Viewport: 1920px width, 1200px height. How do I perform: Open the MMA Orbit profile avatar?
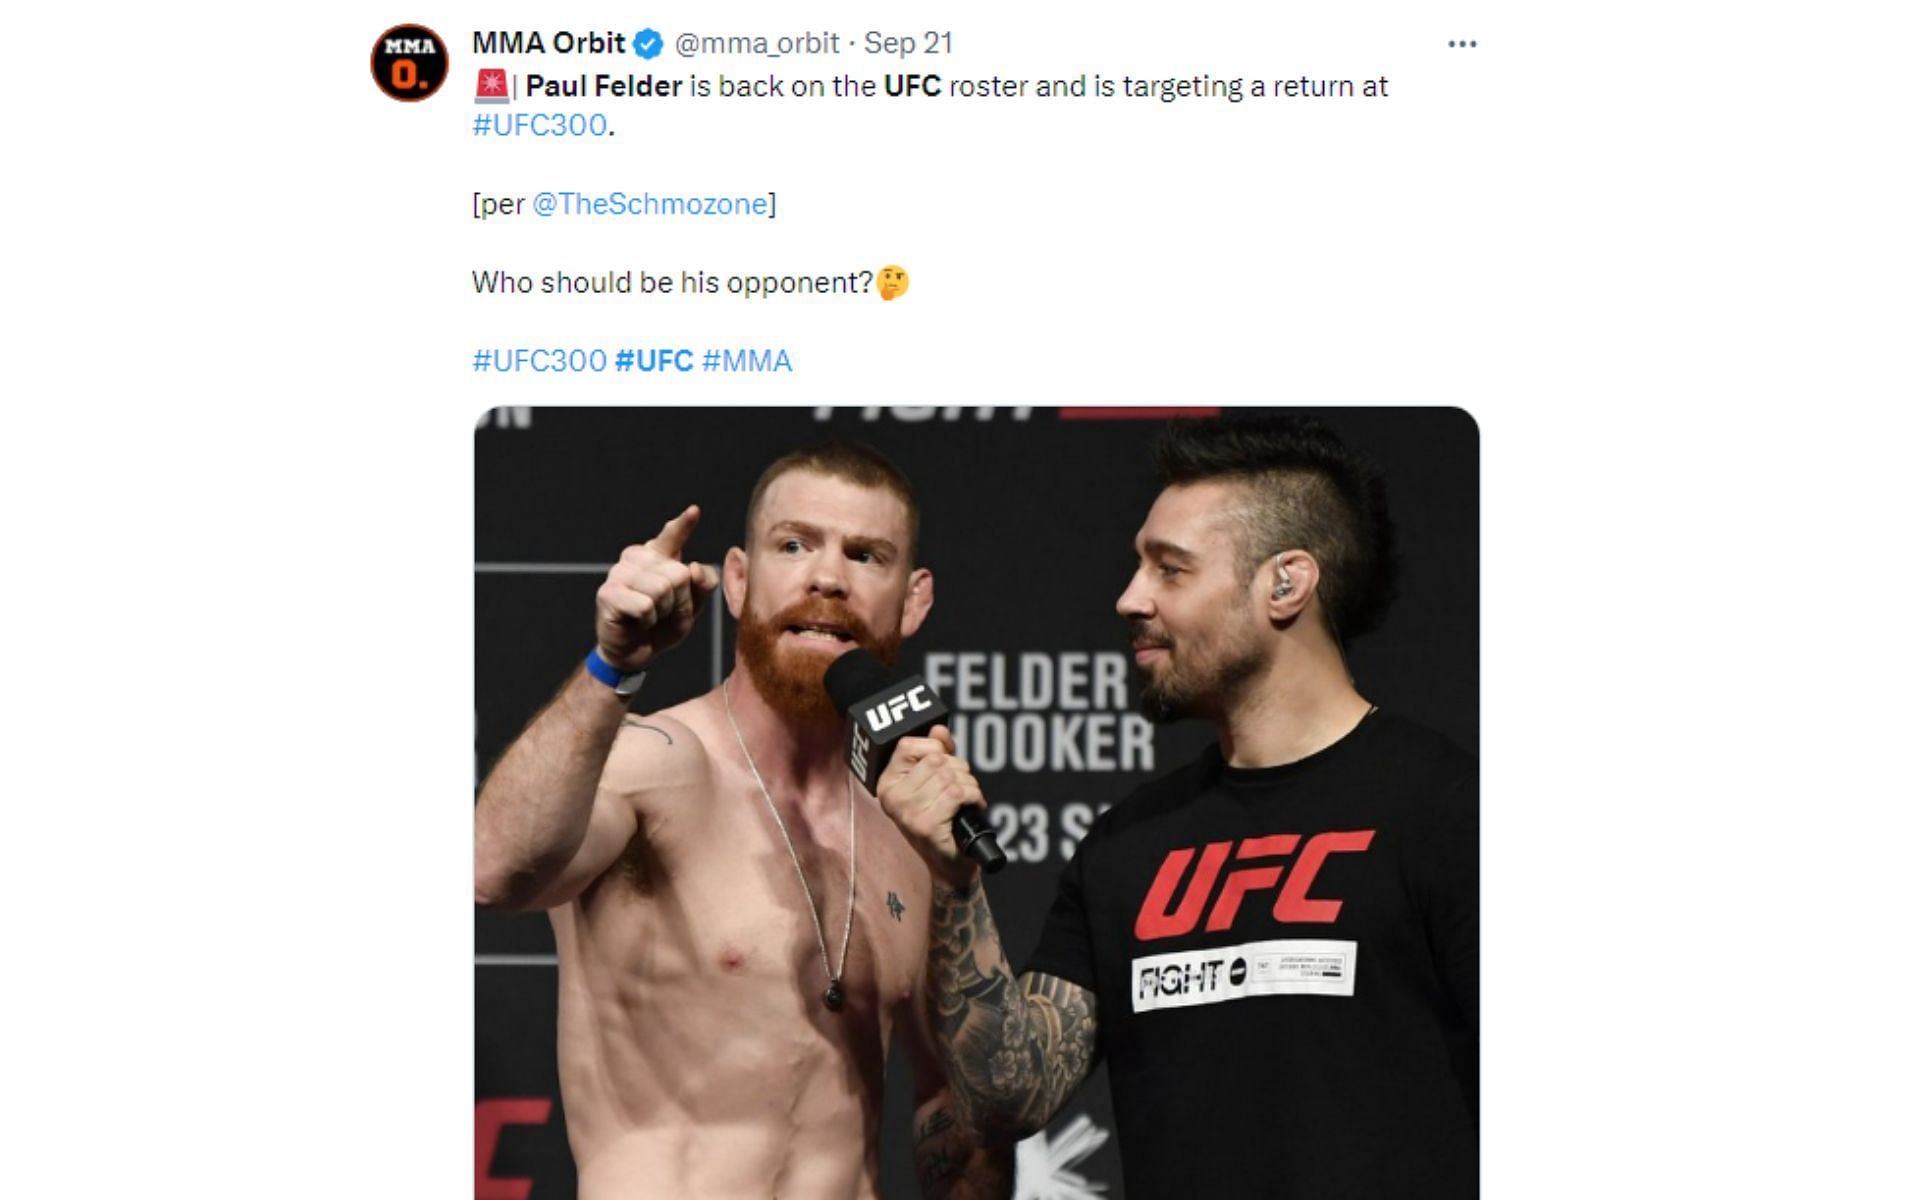[409, 62]
